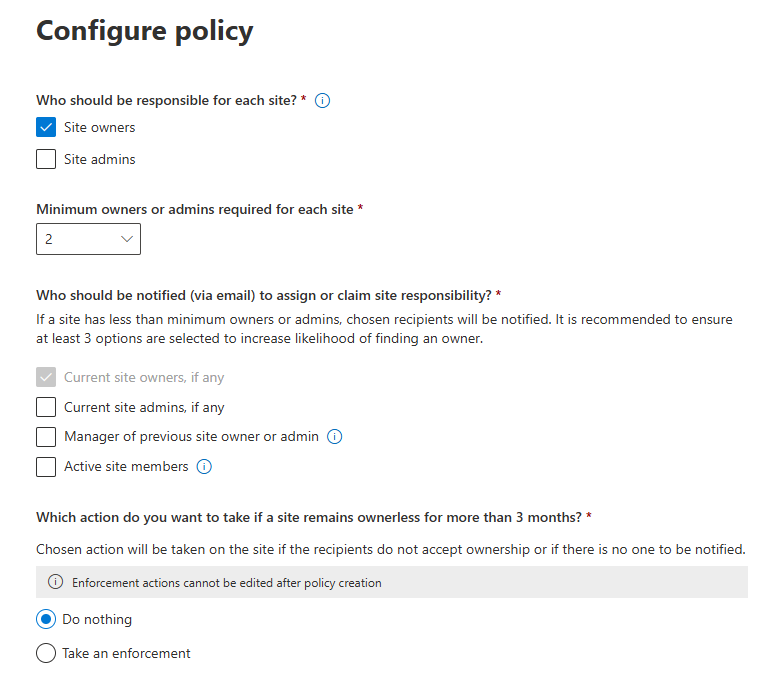Uncheck the Site owners checkbox
Image resolution: width=759 pixels, height=682 pixels.
tap(46, 127)
